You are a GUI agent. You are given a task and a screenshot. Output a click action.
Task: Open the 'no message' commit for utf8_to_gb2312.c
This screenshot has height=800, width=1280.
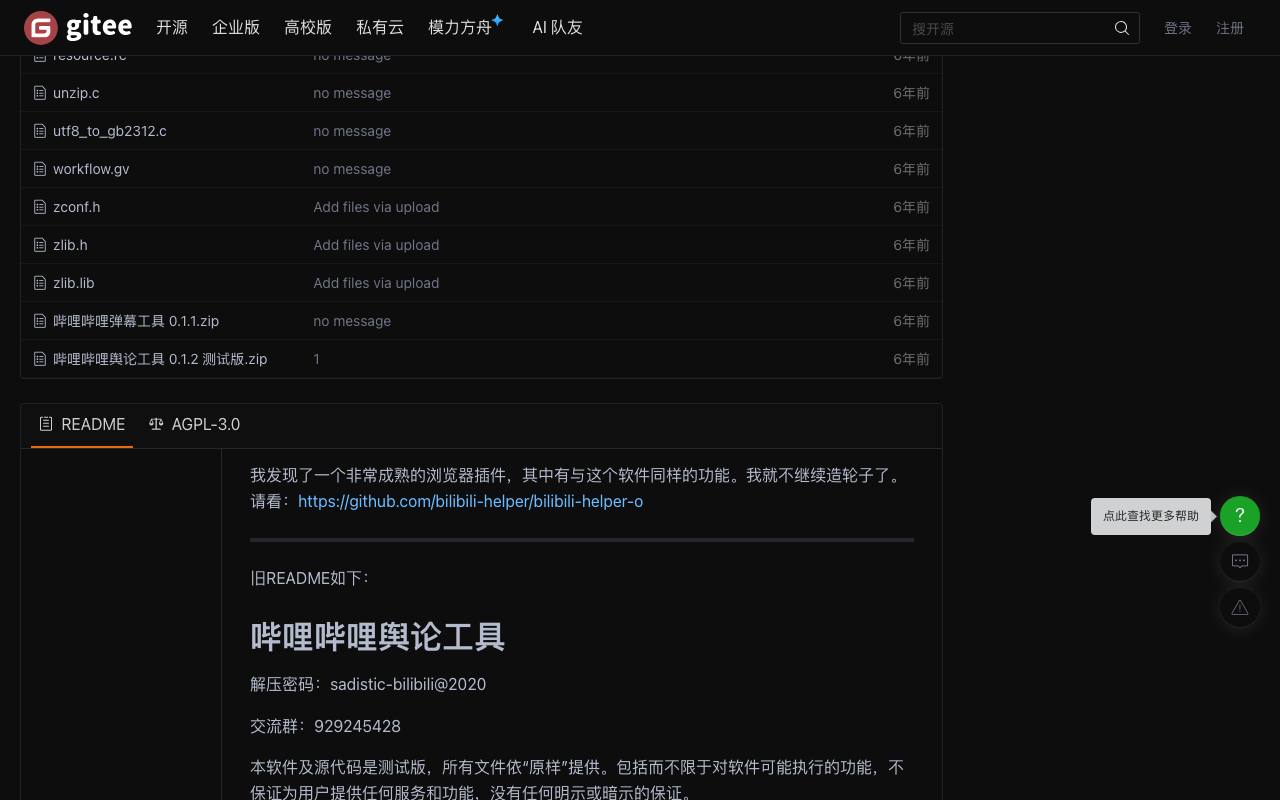pos(352,131)
